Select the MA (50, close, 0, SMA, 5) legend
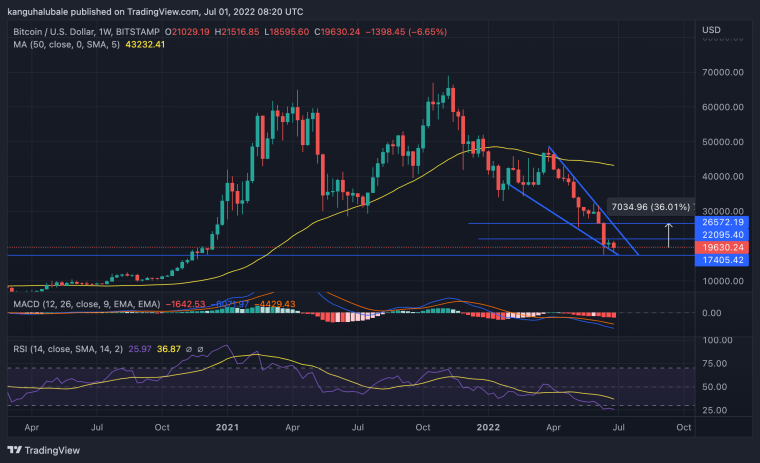 (66, 45)
